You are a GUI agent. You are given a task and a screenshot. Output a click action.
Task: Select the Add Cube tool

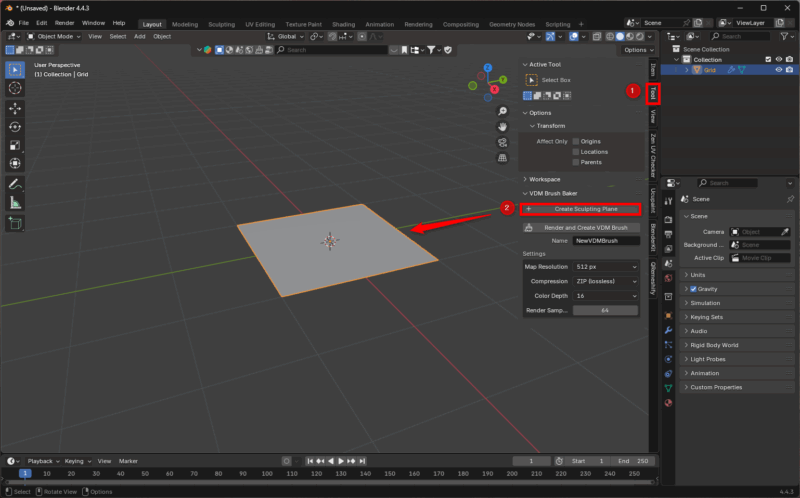click(15, 223)
